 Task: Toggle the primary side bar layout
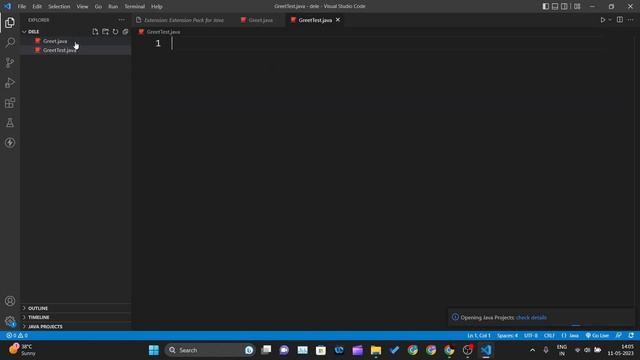pos(546,6)
